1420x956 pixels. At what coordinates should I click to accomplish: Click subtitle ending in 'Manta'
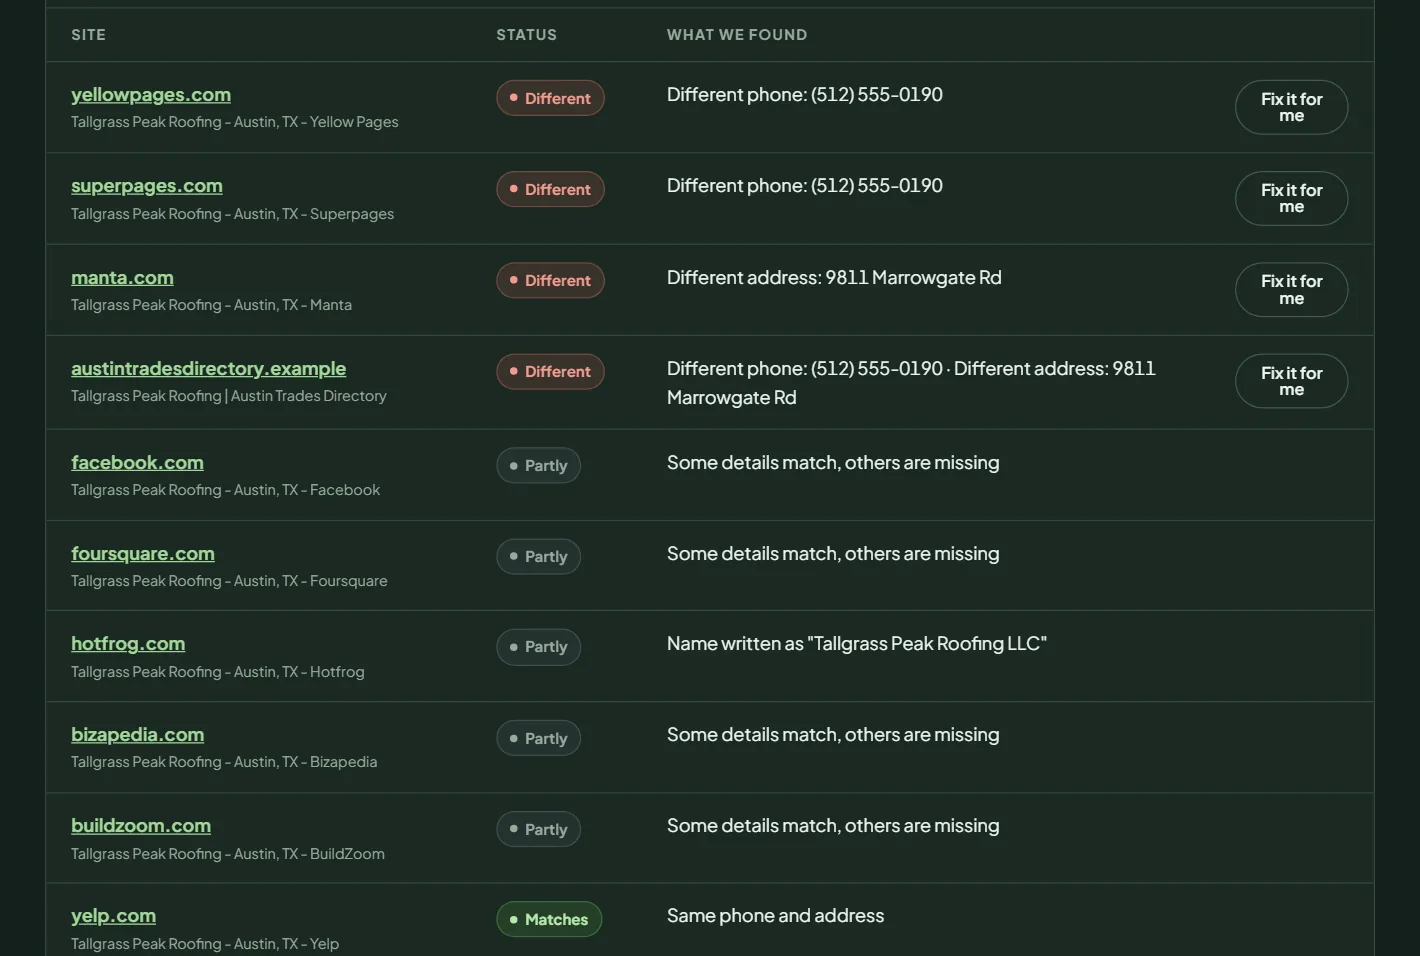211,305
